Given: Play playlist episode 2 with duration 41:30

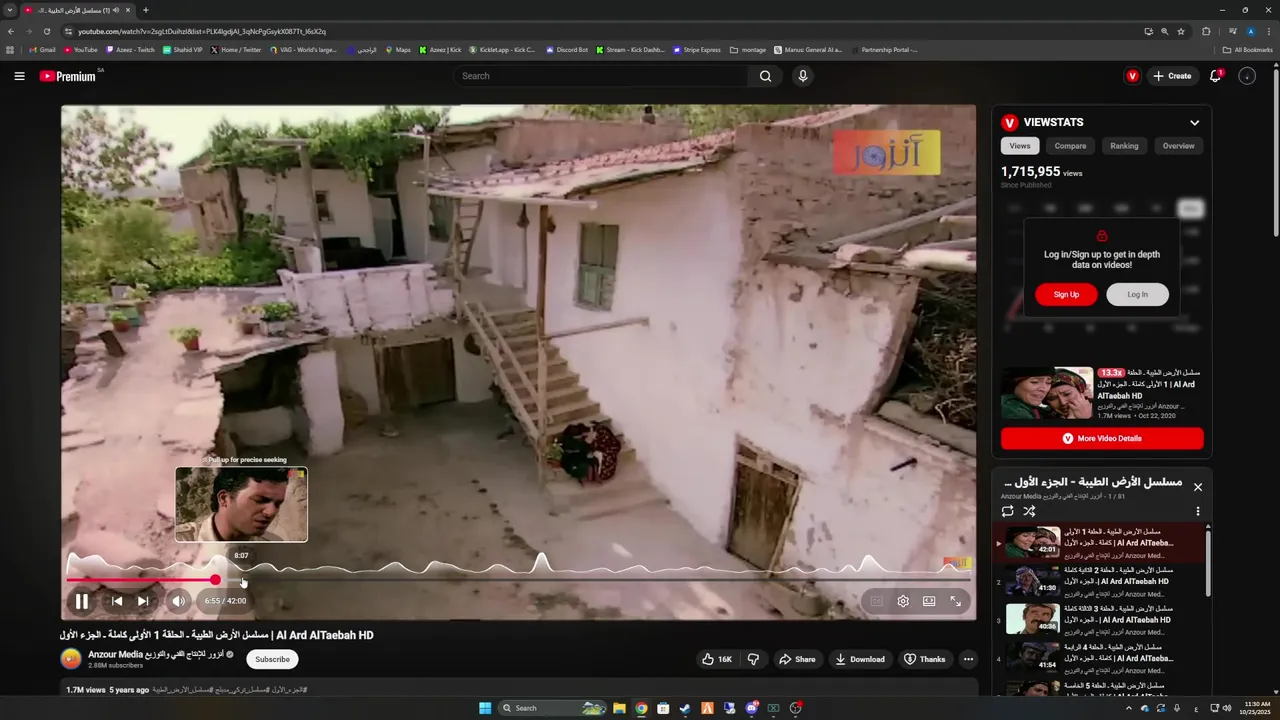Looking at the screenshot, I should 1099,581.
